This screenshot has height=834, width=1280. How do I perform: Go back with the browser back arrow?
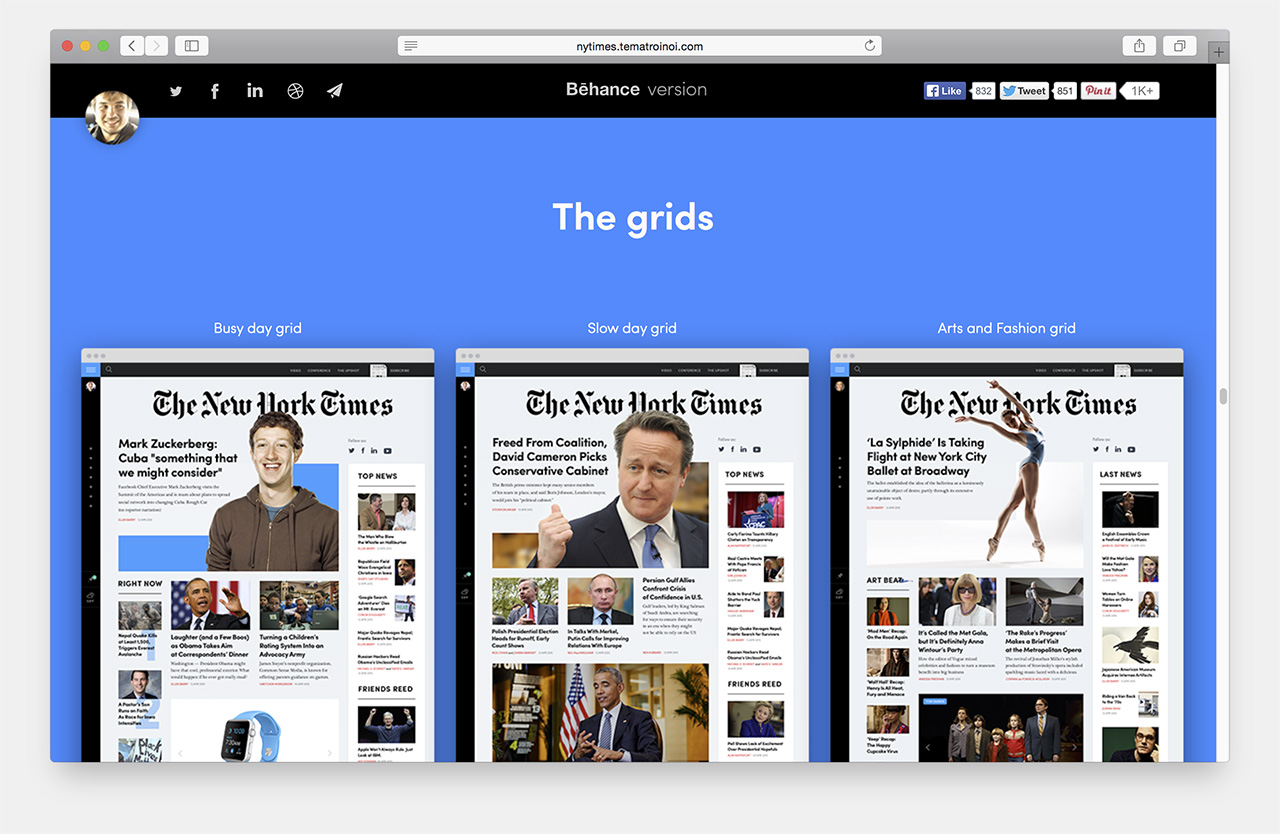[x=133, y=46]
